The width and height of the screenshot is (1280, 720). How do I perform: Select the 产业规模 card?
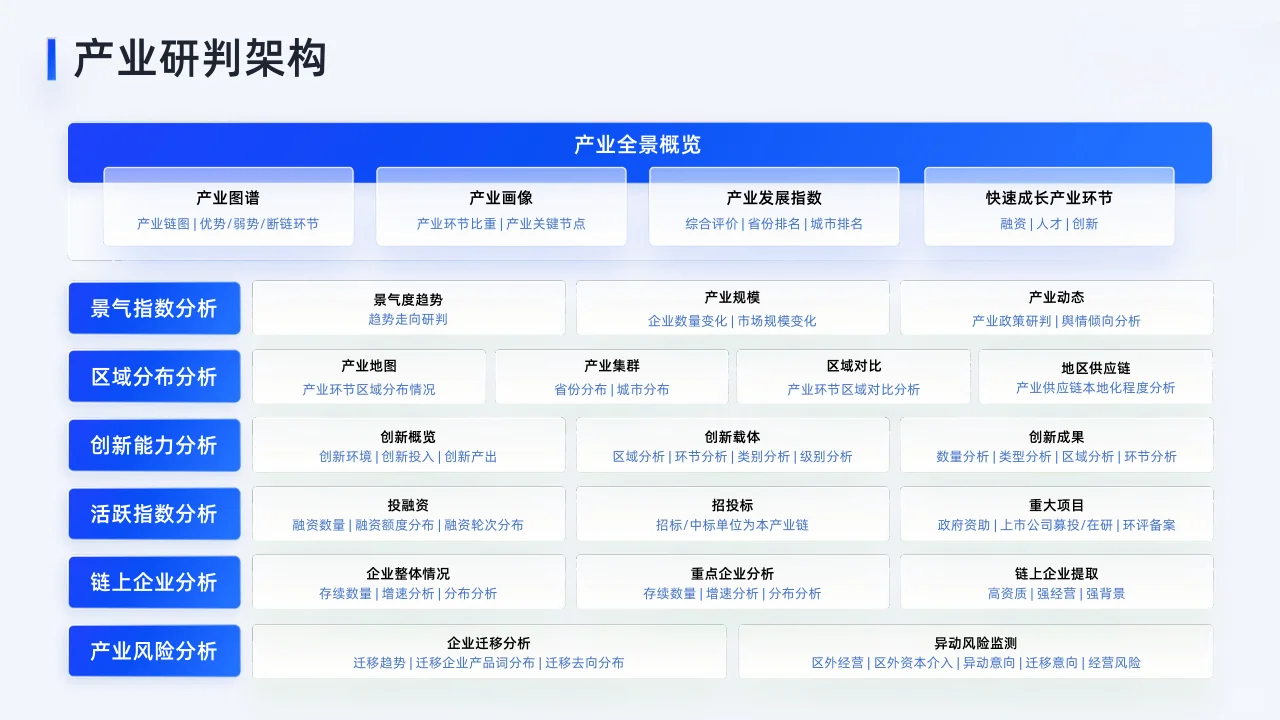pos(732,307)
